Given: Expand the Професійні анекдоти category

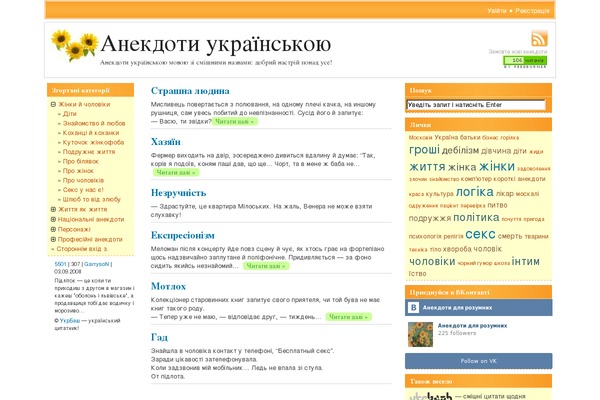Looking at the screenshot, I should click(54, 239).
